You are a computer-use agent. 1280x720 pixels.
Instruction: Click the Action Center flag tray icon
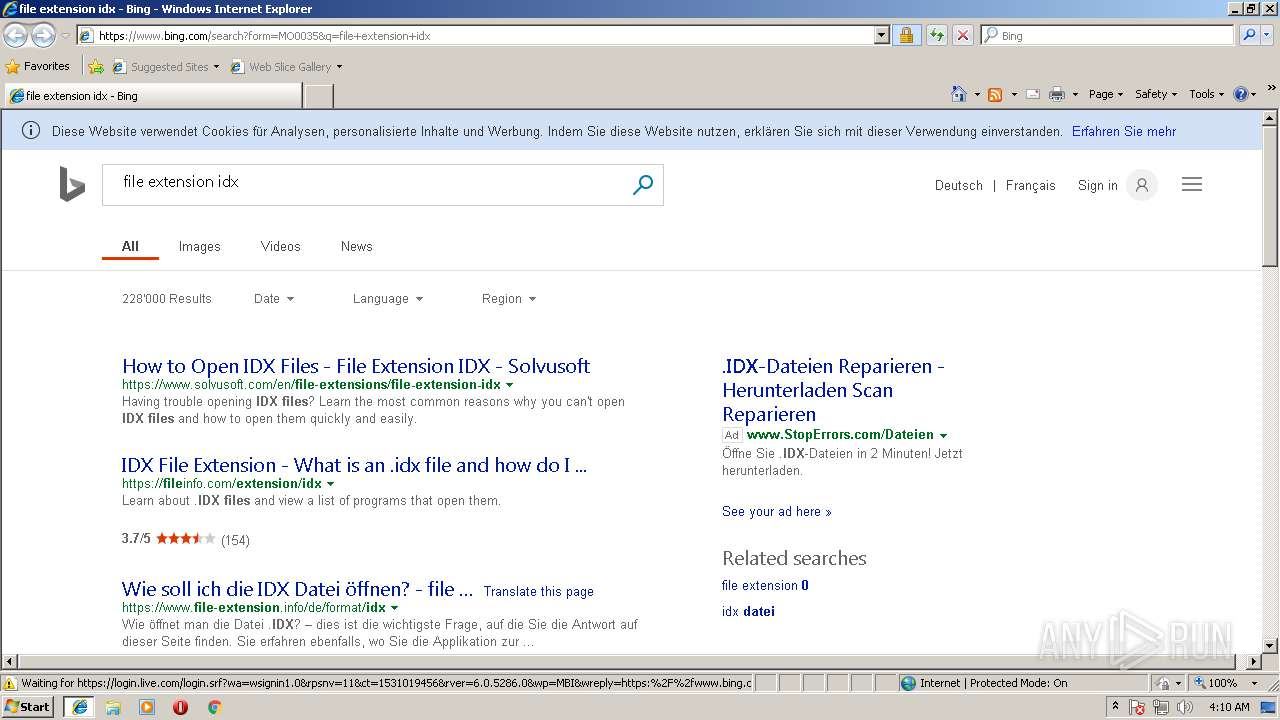coord(1137,707)
